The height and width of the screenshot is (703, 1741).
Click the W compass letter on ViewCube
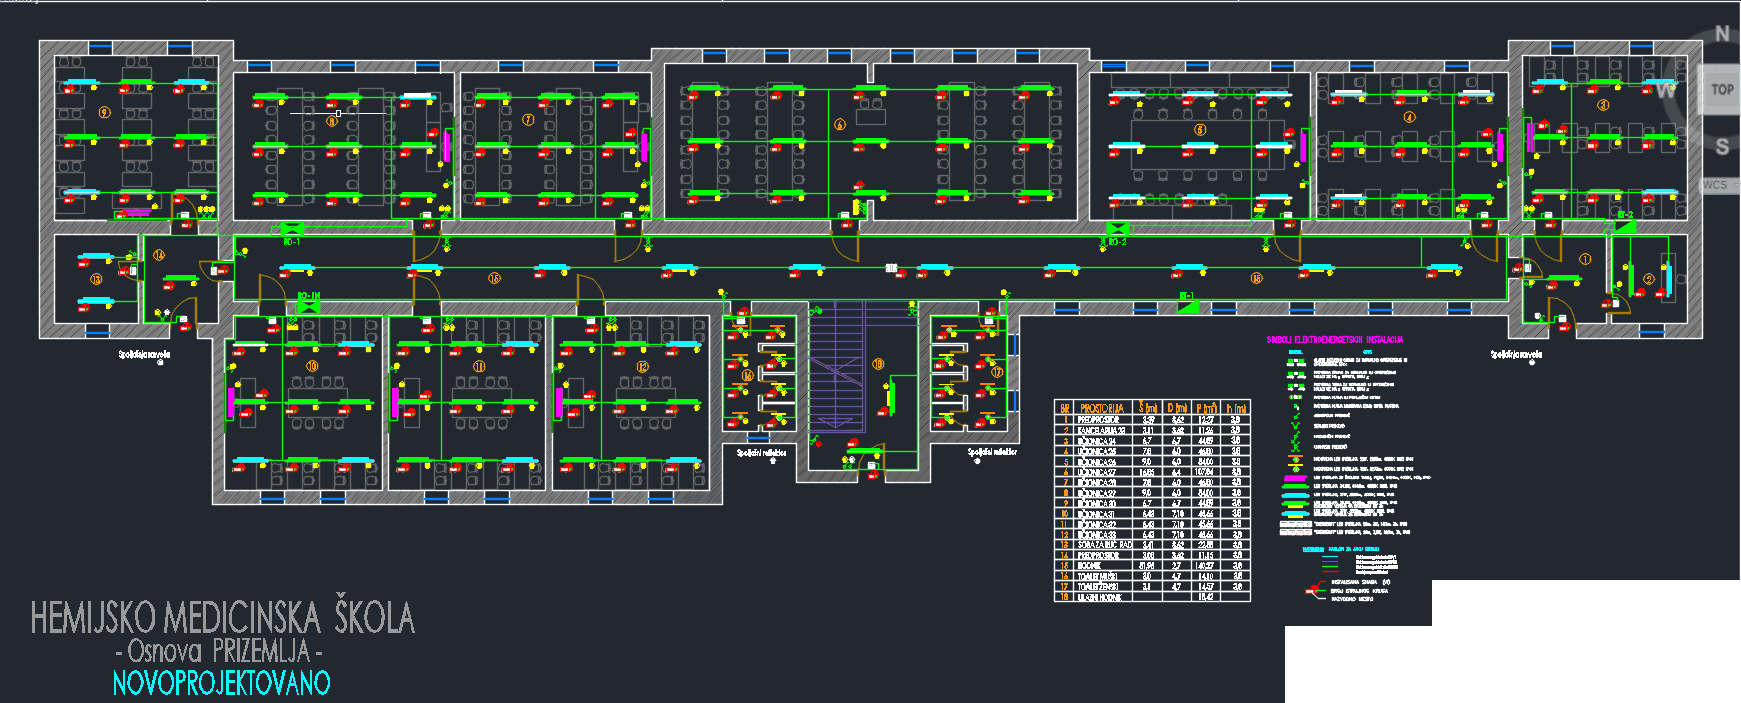pos(1665,91)
